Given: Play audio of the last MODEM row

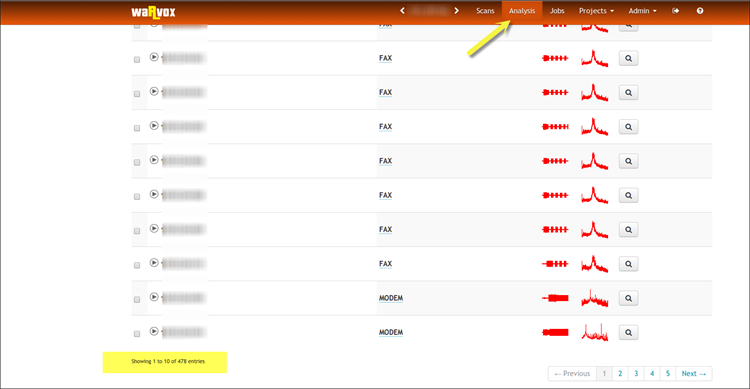Looking at the screenshot, I should [154, 331].
